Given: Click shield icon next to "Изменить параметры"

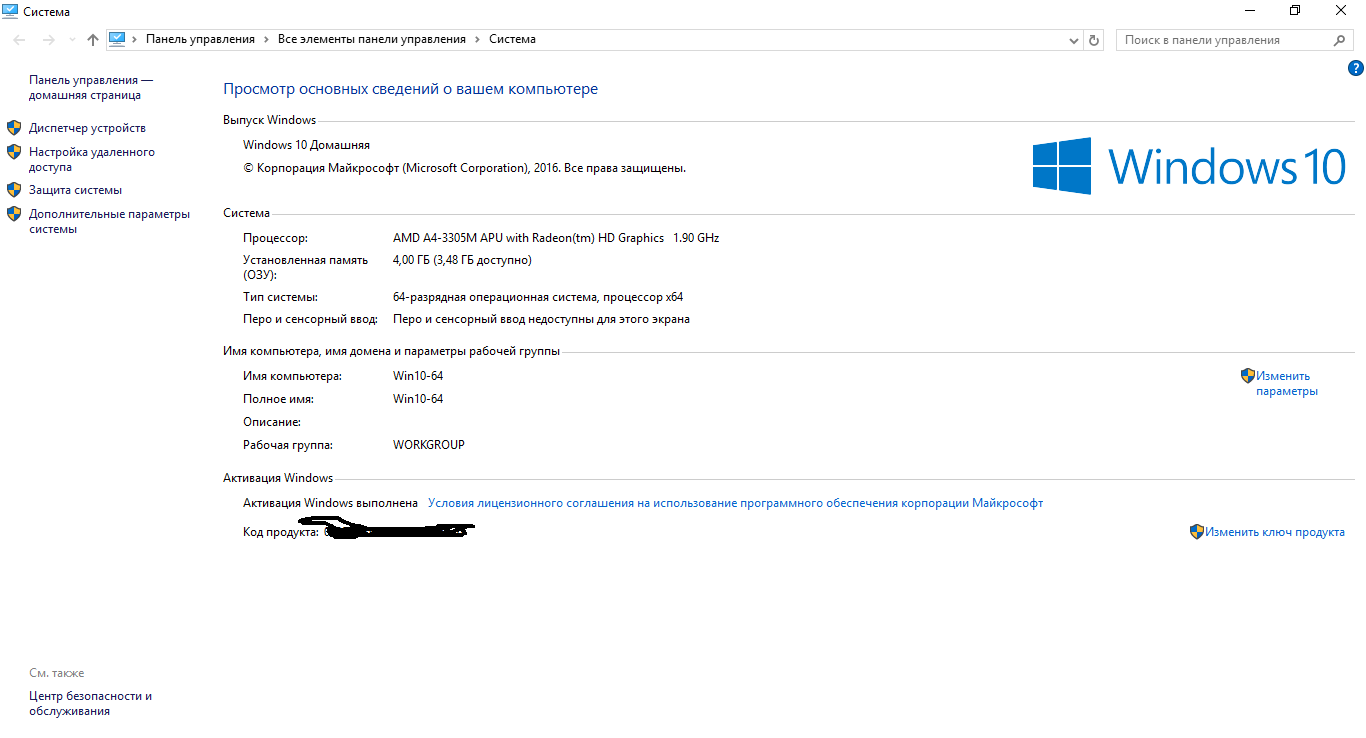Looking at the screenshot, I should coord(1248,376).
